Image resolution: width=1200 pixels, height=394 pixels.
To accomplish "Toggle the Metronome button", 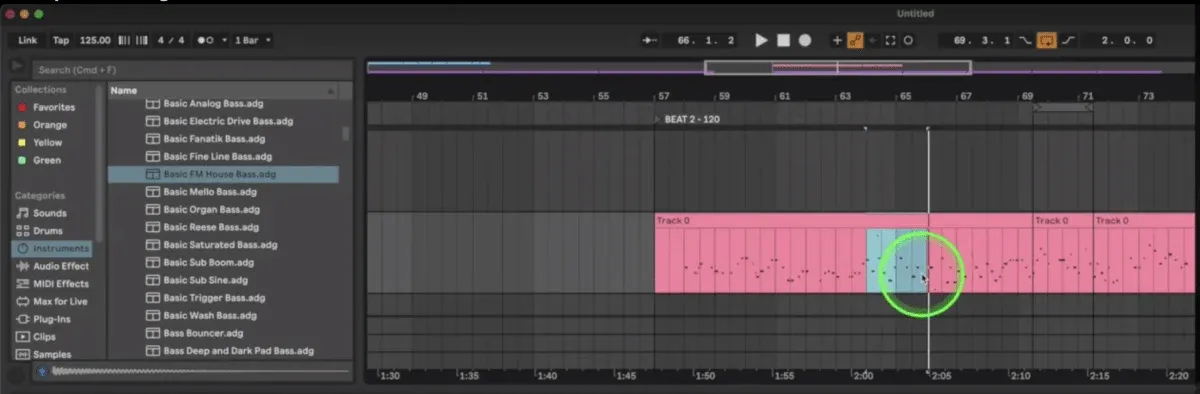I will pyautogui.click(x=205, y=40).
